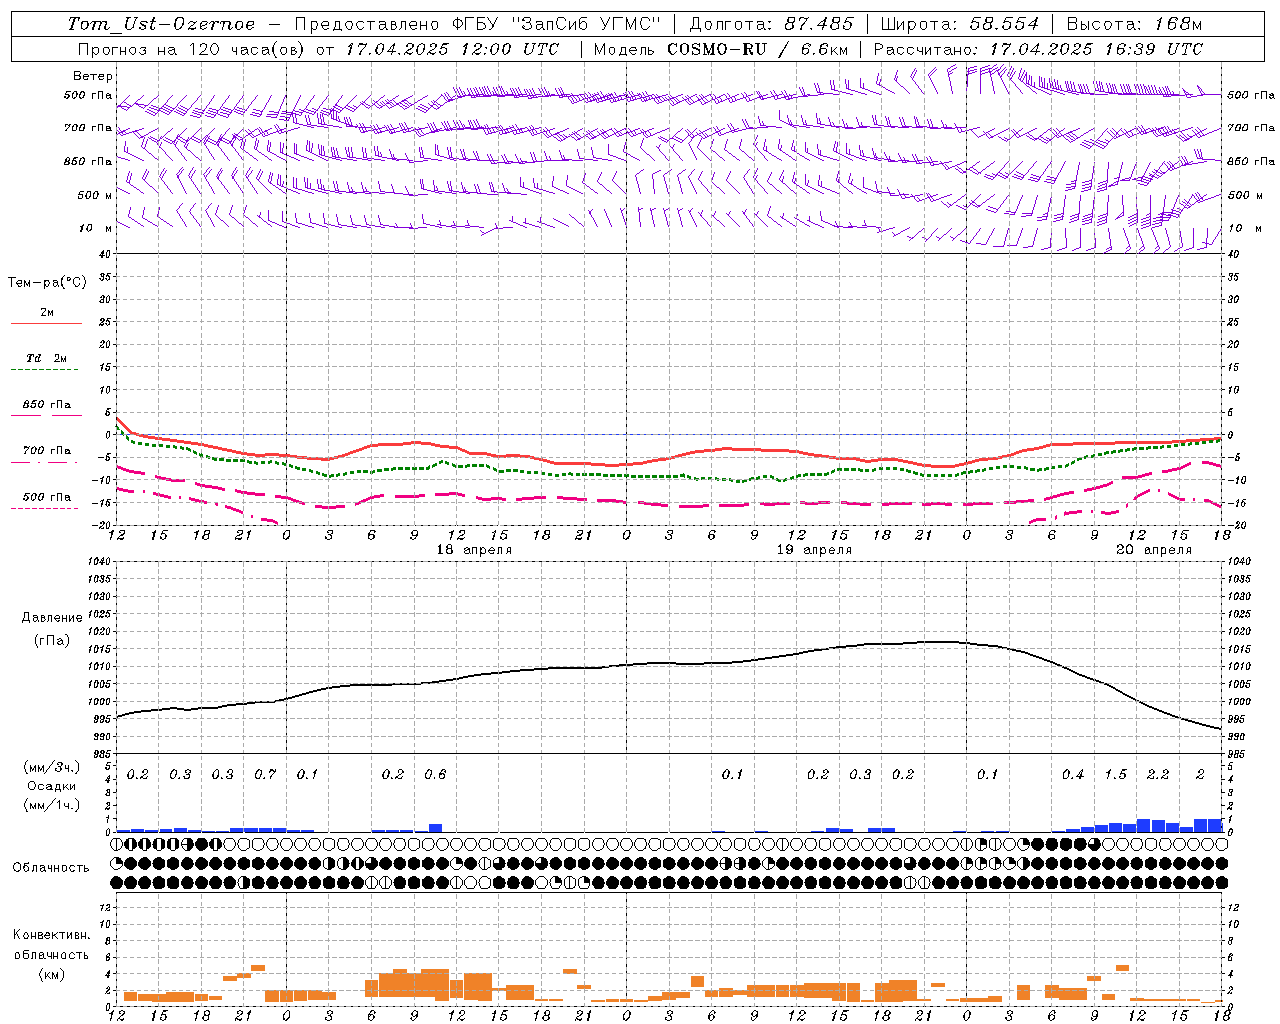Click the '2м' temperature legend entry
The image size is (1280, 1024).
[x=47, y=312]
